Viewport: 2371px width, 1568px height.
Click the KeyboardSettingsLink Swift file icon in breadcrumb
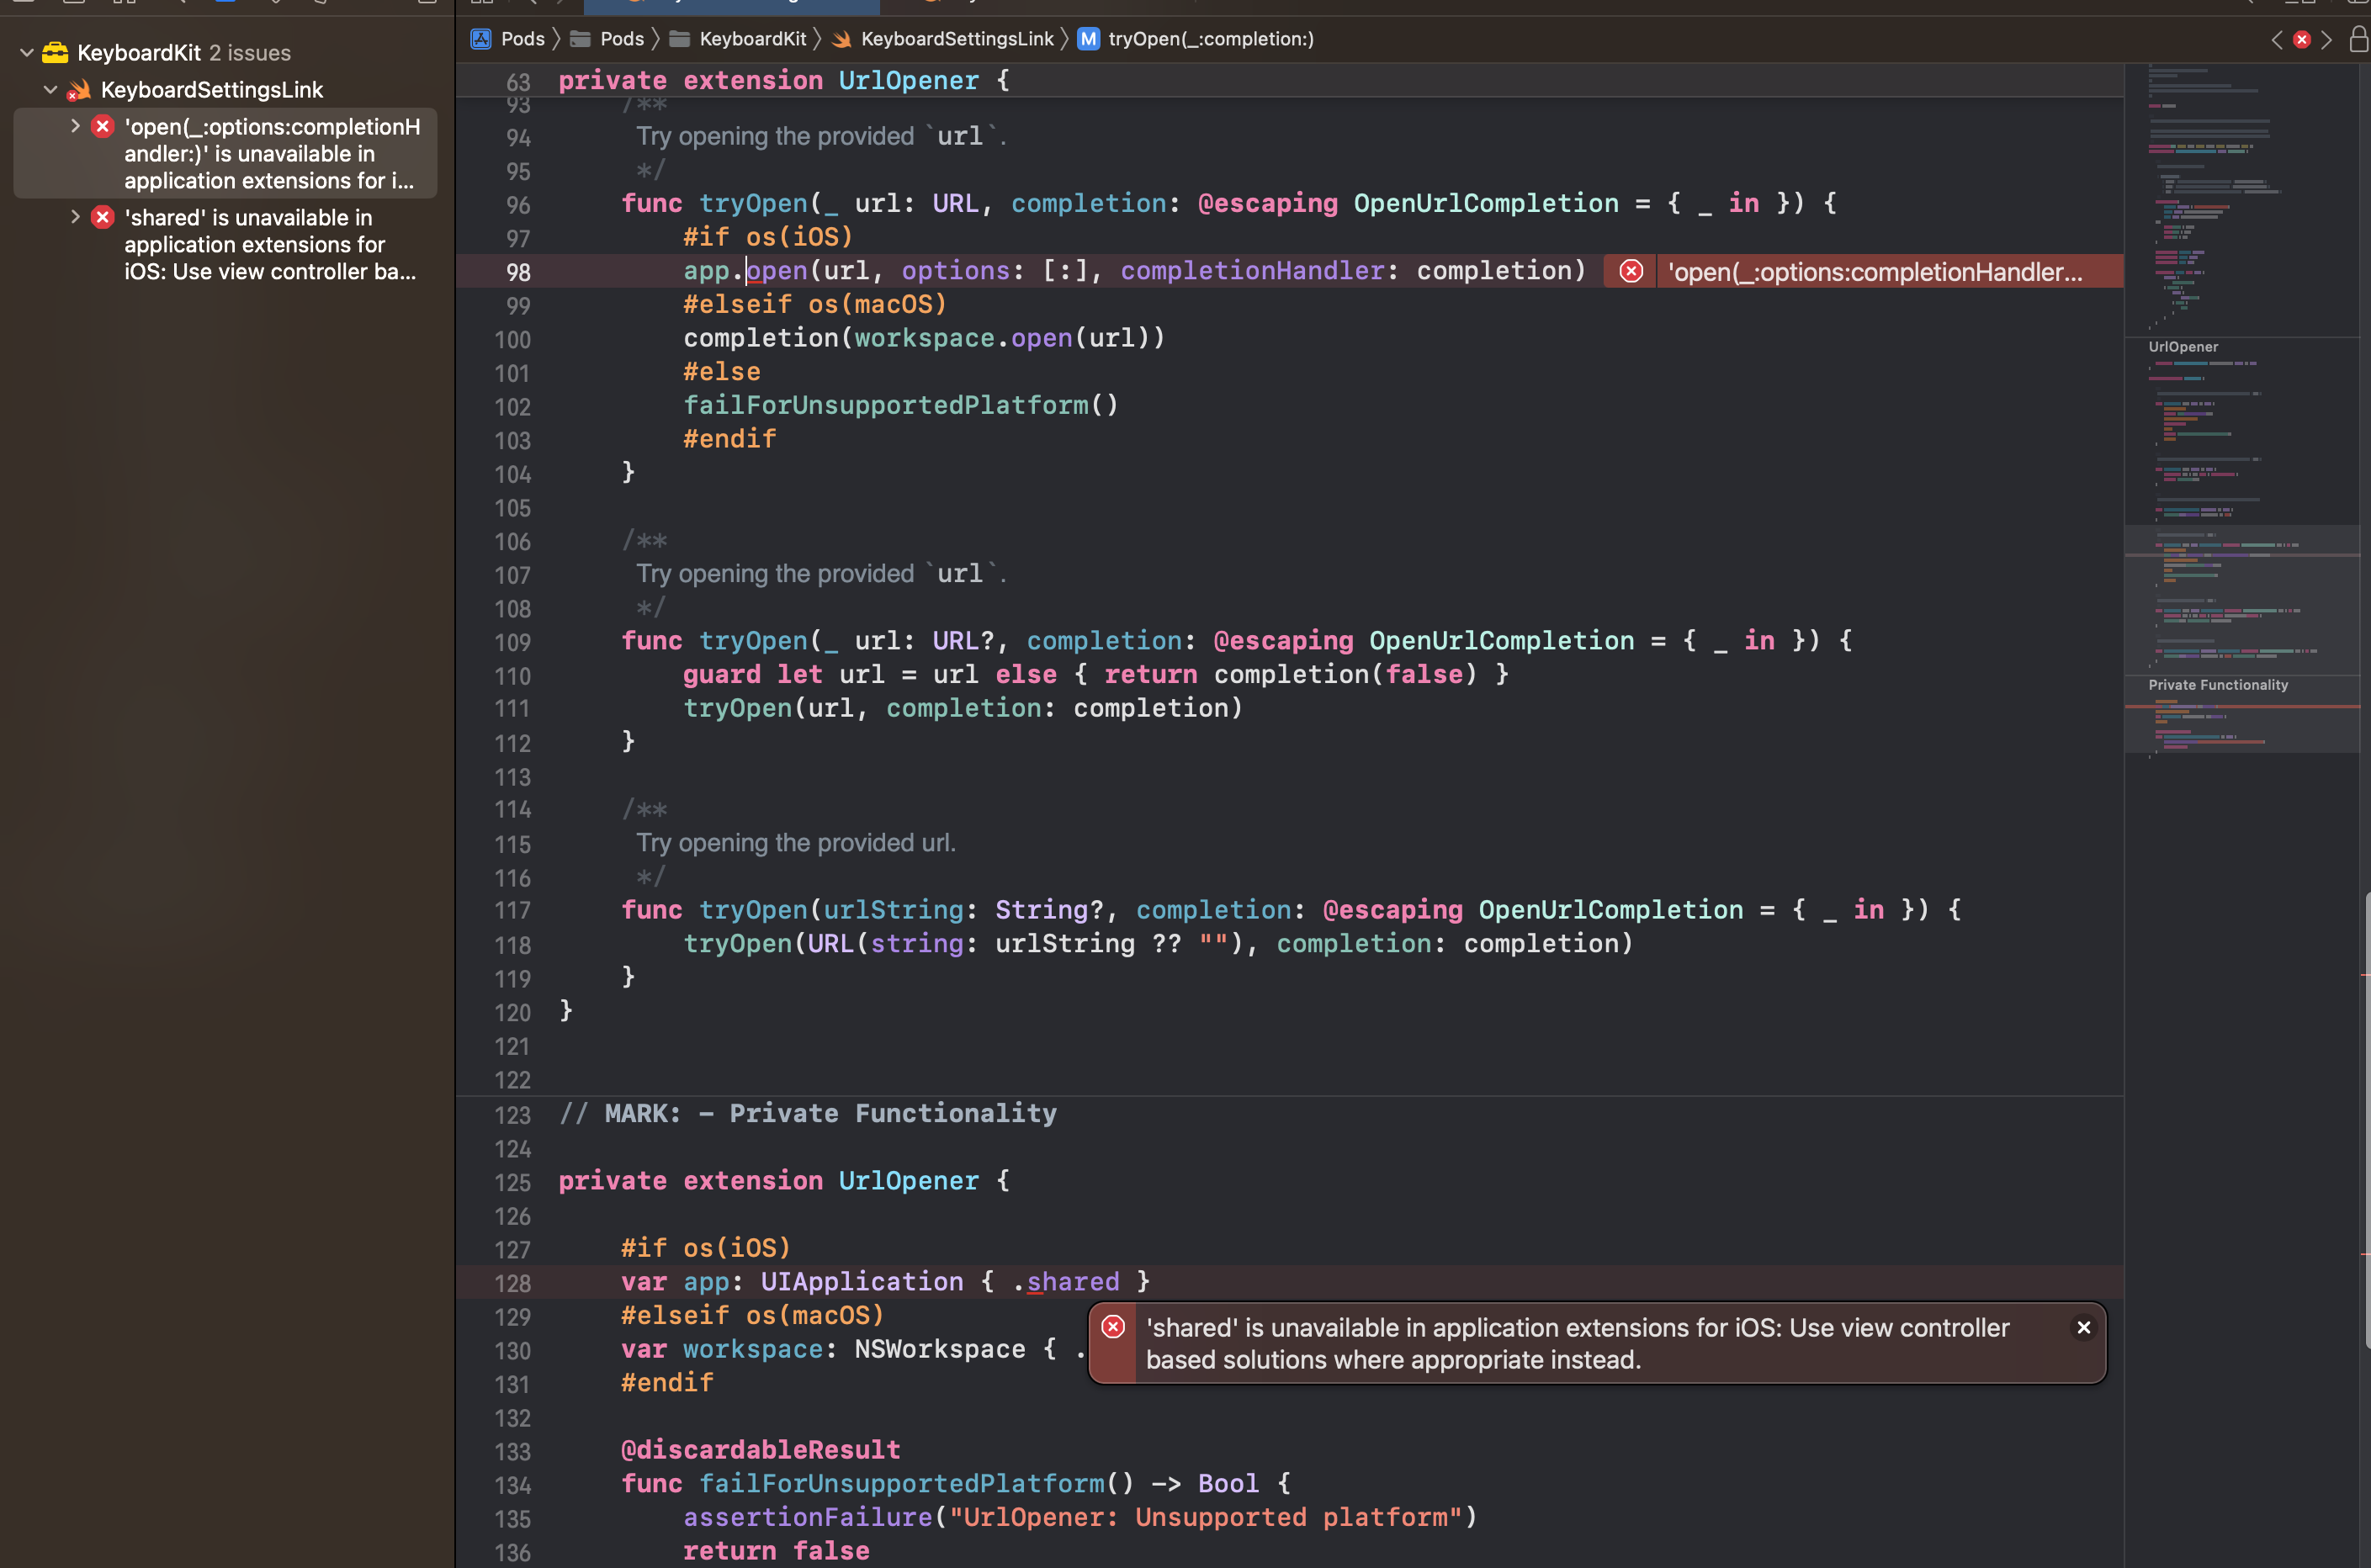[842, 39]
